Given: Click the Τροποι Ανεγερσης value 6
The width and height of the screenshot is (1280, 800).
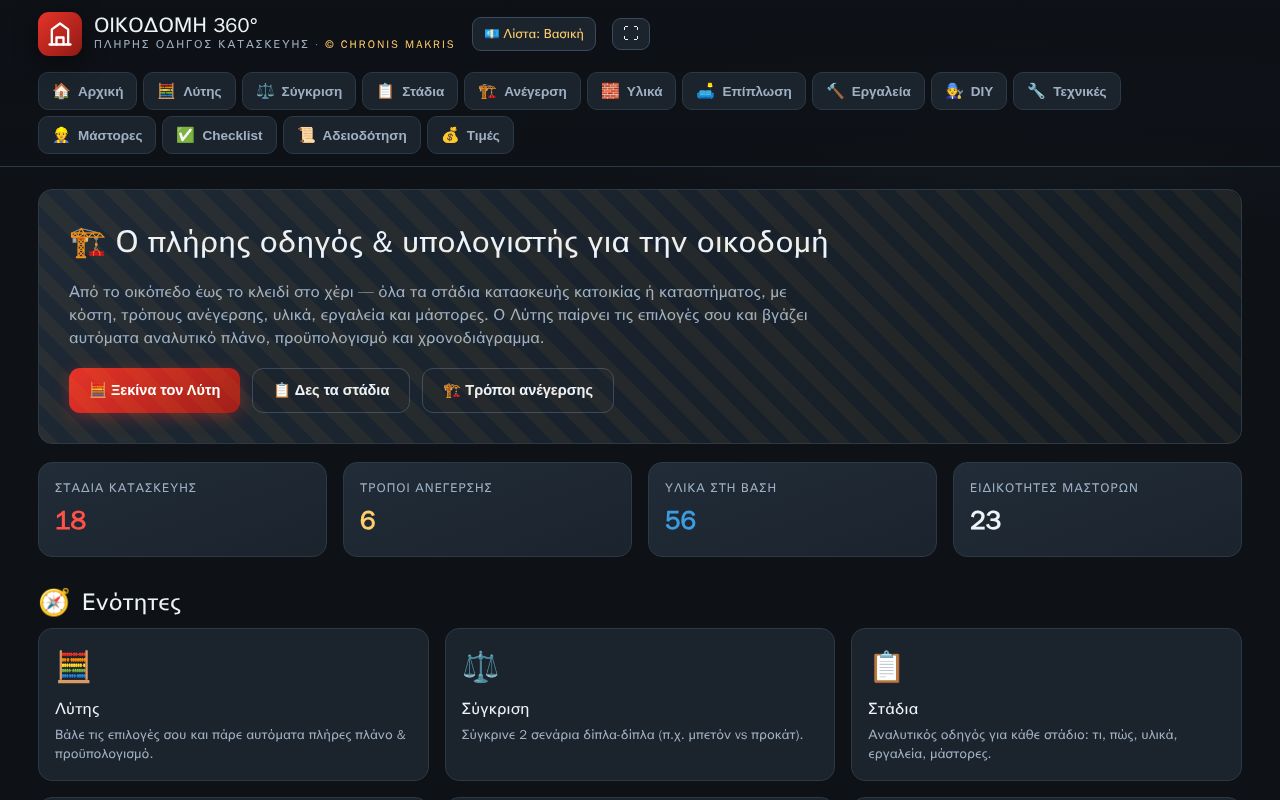Looking at the screenshot, I should pos(368,521).
